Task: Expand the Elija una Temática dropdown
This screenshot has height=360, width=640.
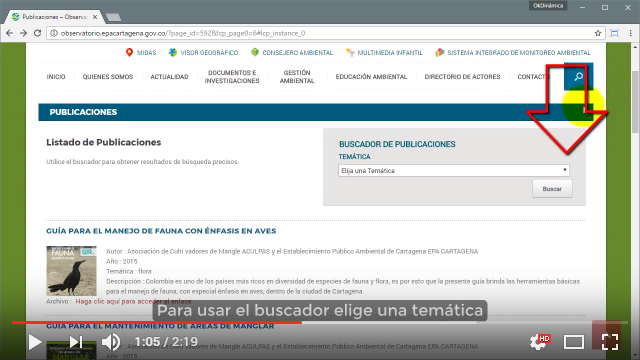Action: click(453, 171)
